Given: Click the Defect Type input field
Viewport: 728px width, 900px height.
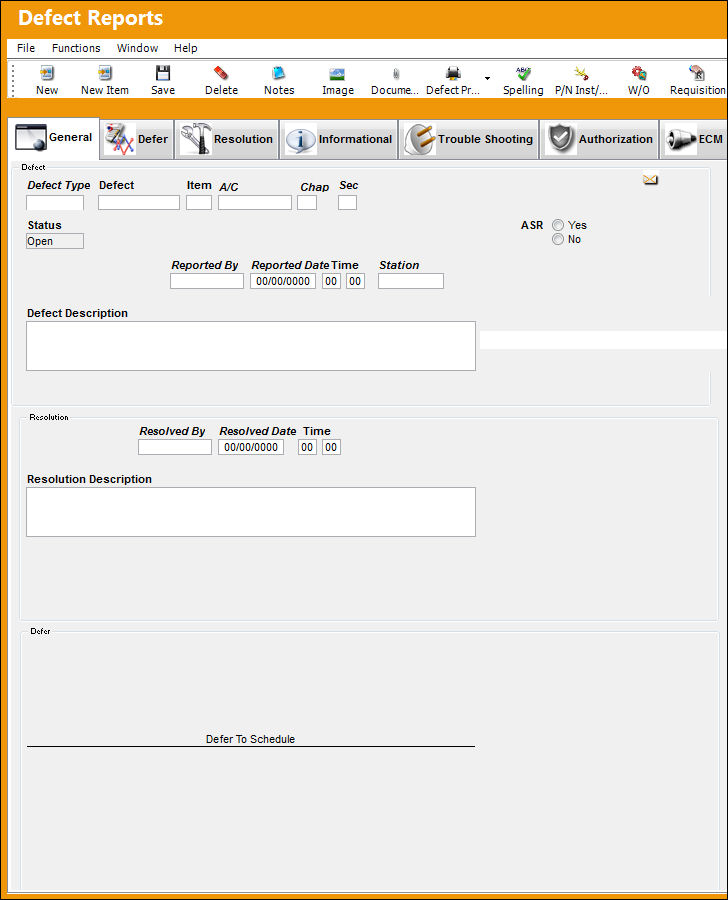Looking at the screenshot, I should [55, 203].
